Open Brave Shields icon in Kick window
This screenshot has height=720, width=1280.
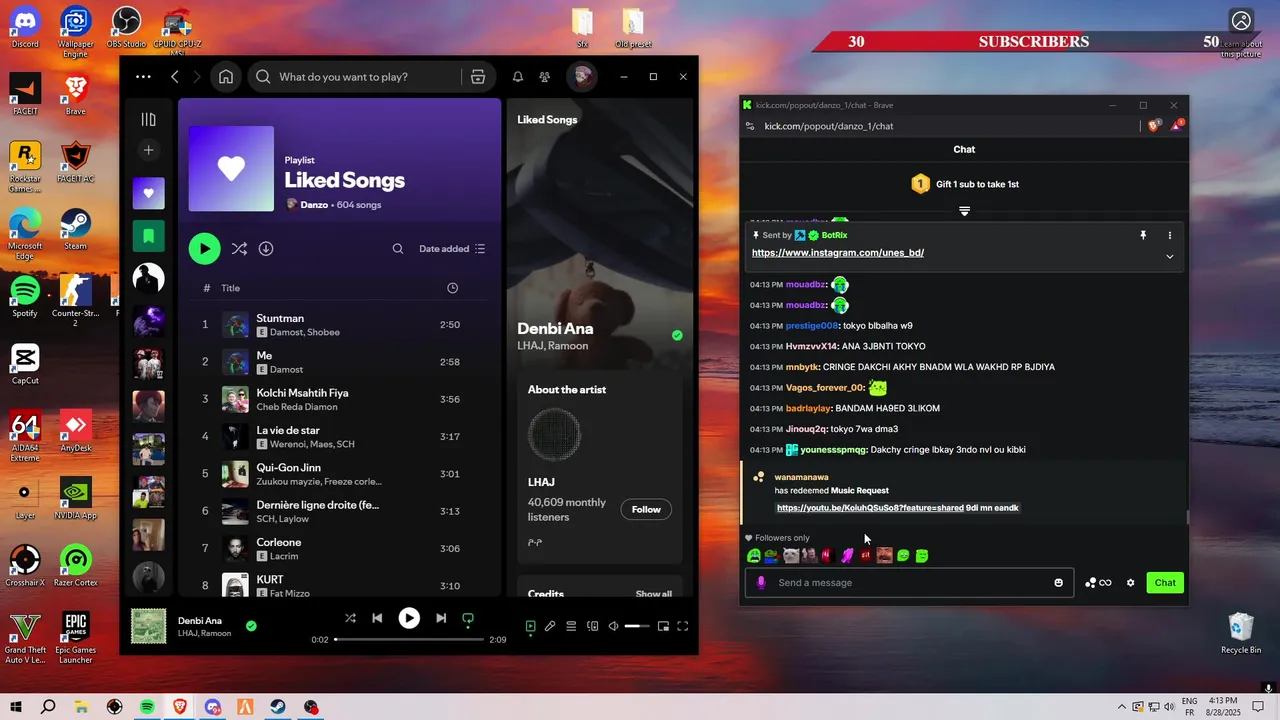[x=1154, y=126]
